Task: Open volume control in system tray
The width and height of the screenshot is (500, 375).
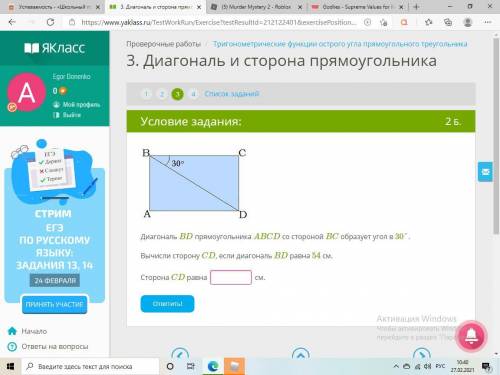Action: coord(428,366)
